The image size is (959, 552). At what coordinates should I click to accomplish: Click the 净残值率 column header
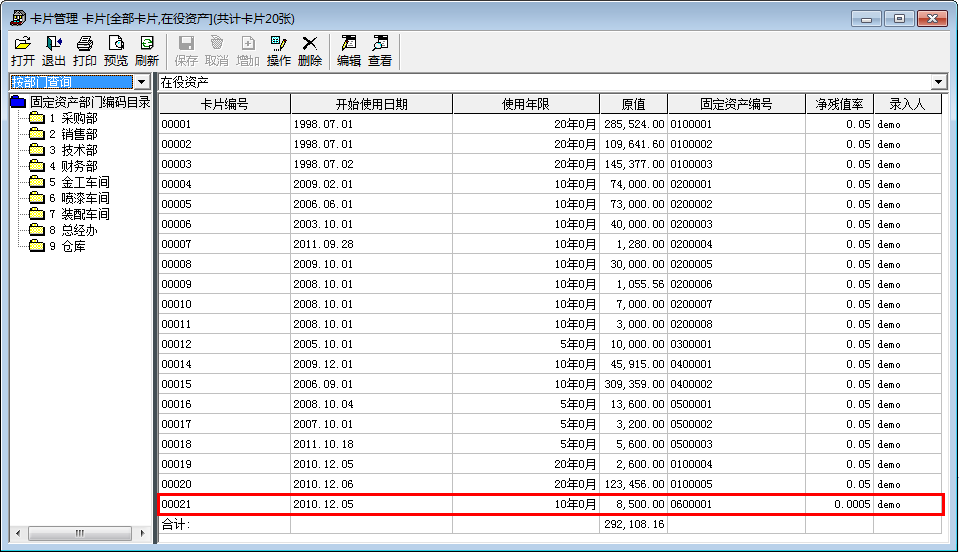tap(839, 104)
